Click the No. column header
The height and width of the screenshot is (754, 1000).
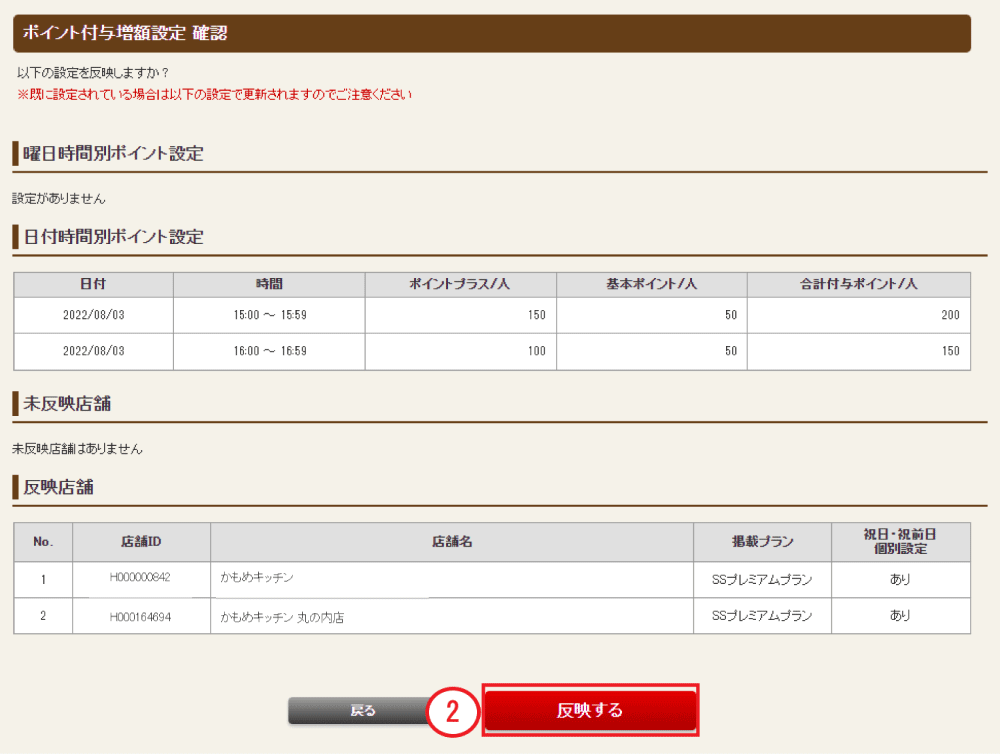coord(43,542)
